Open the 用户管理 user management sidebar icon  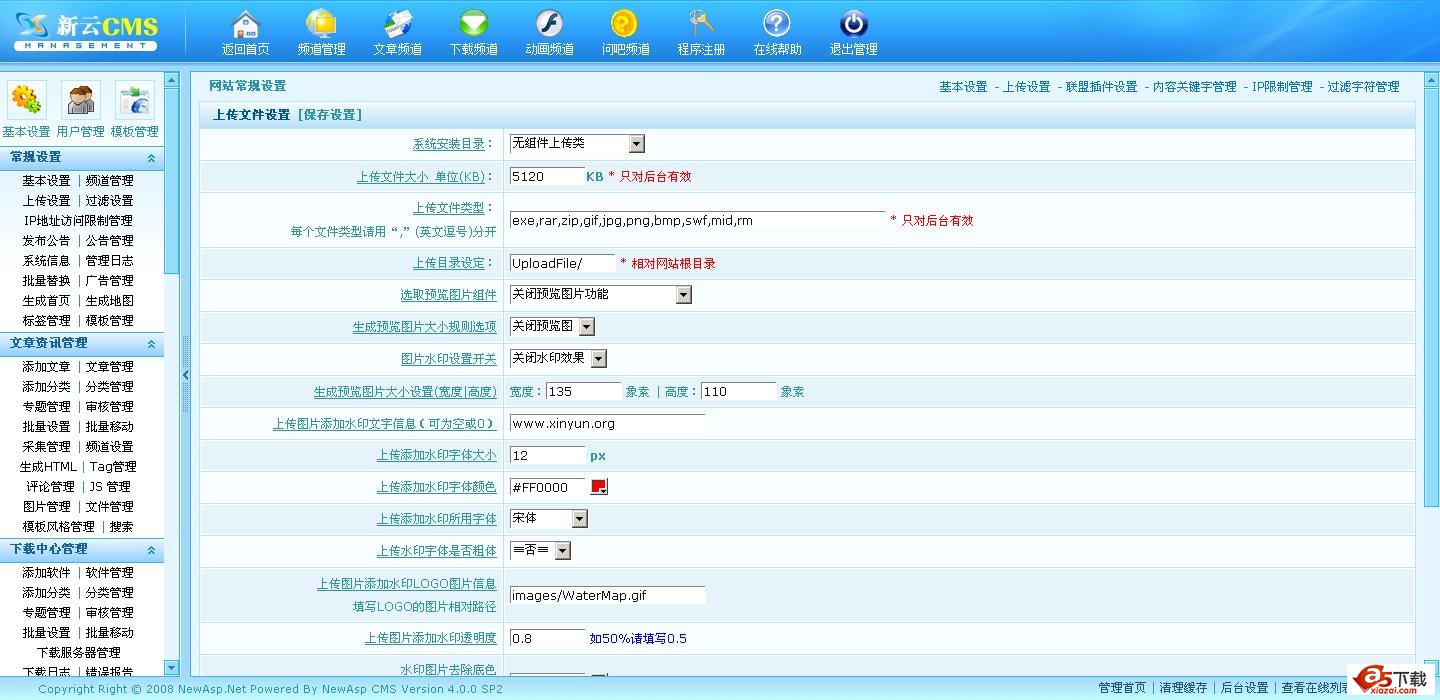(80, 101)
